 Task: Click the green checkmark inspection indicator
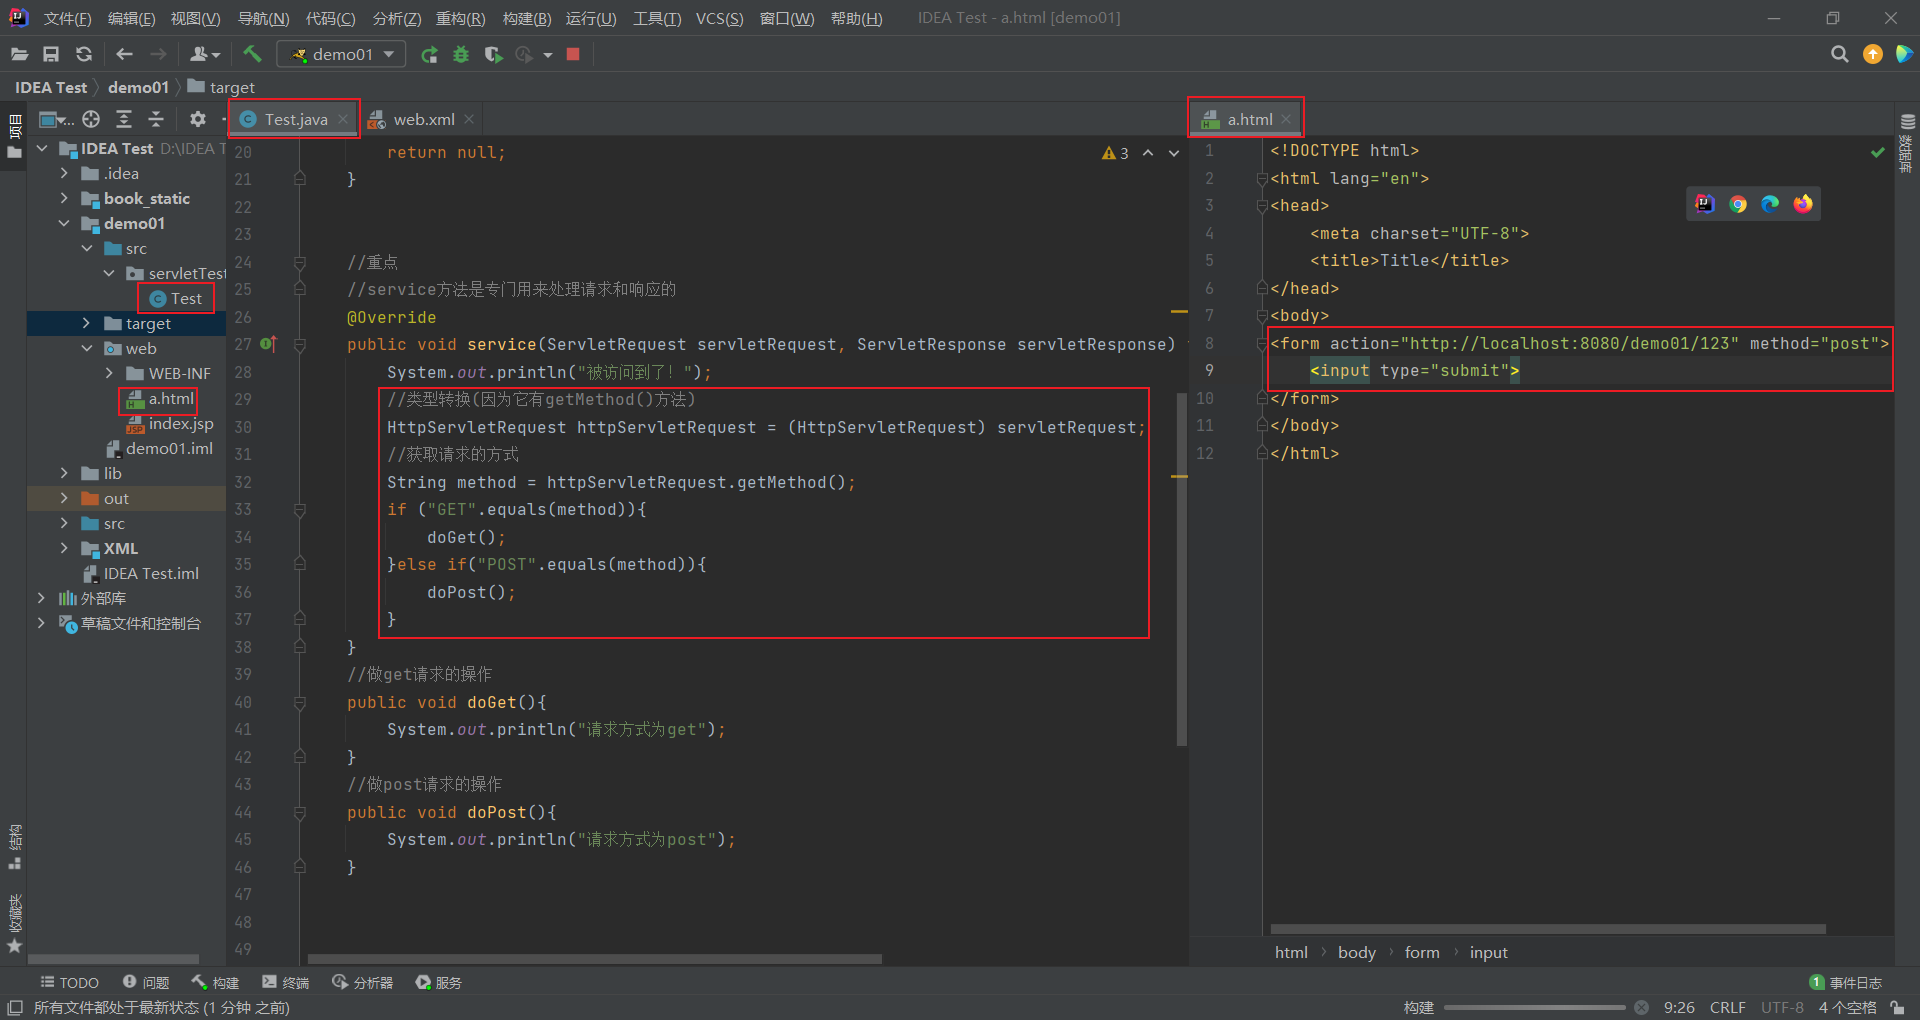click(1877, 152)
